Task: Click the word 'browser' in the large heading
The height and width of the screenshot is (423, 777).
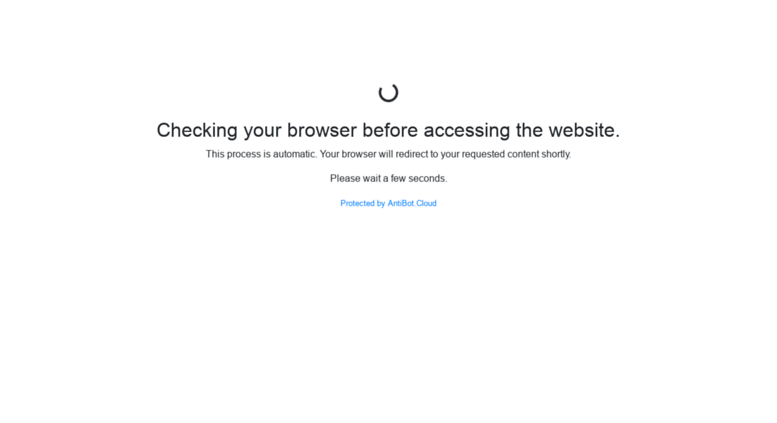Action: point(322,130)
